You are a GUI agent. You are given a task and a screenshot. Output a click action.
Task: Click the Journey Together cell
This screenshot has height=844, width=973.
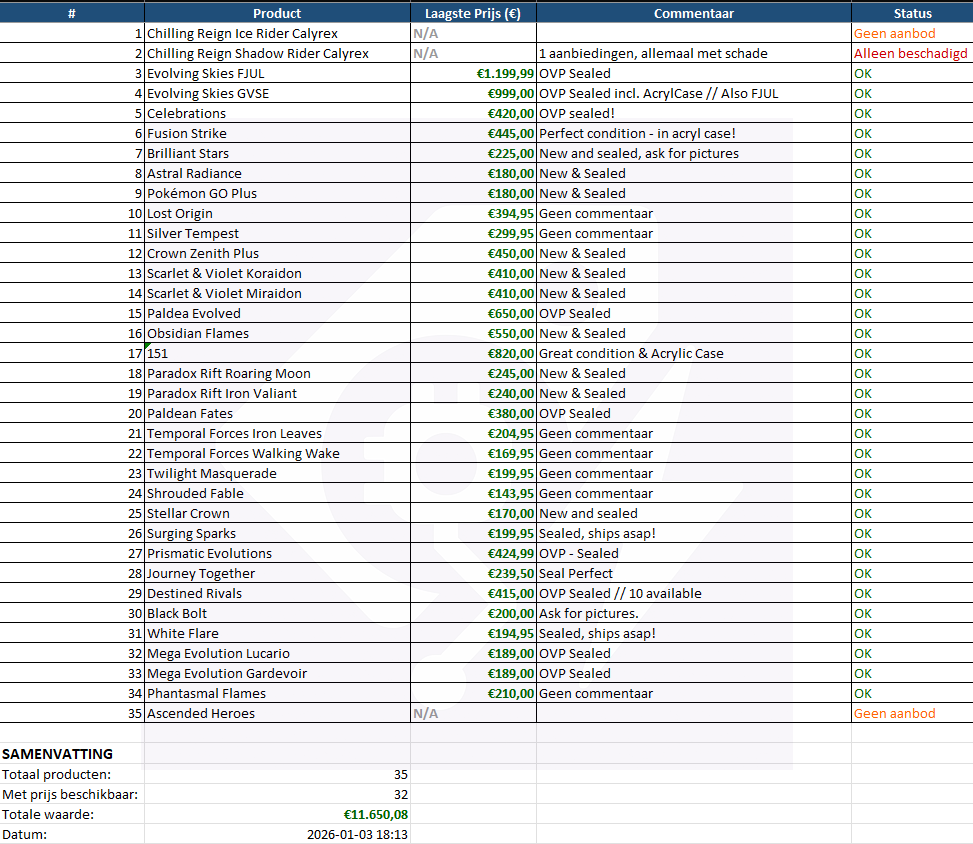[x=277, y=573]
